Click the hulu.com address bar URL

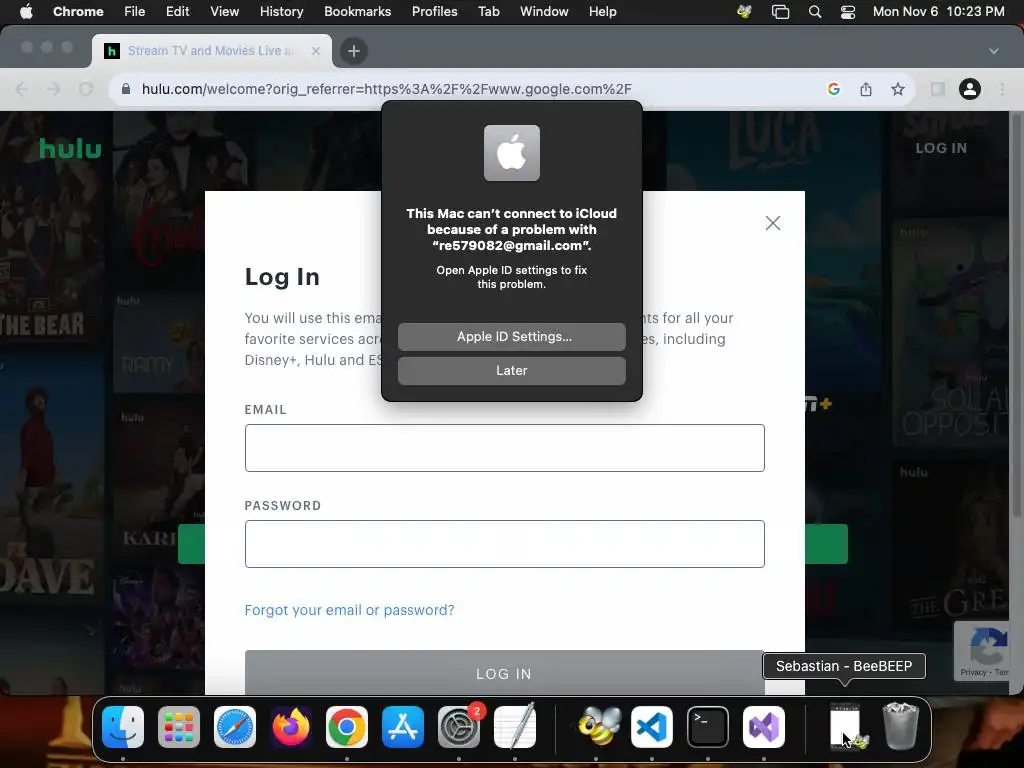(387, 89)
